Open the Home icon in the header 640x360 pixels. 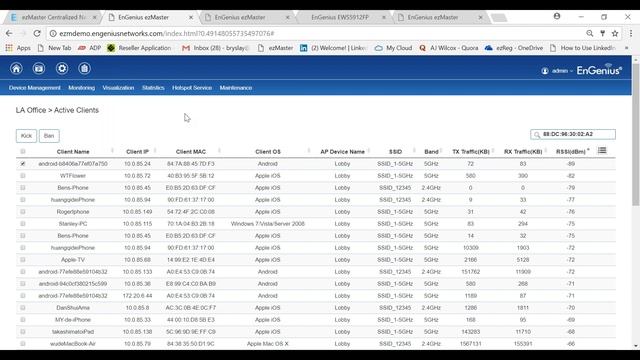[x=16, y=69]
